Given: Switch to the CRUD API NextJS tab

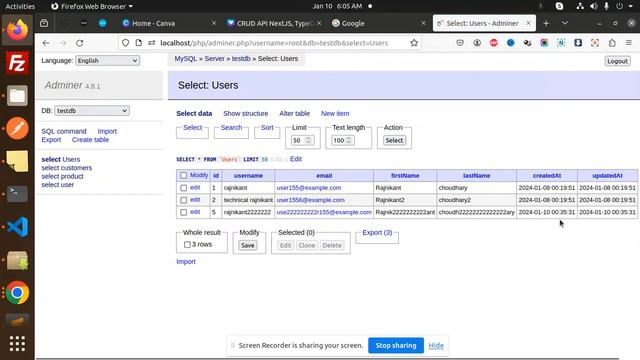Looking at the screenshot, I should coord(275,23).
